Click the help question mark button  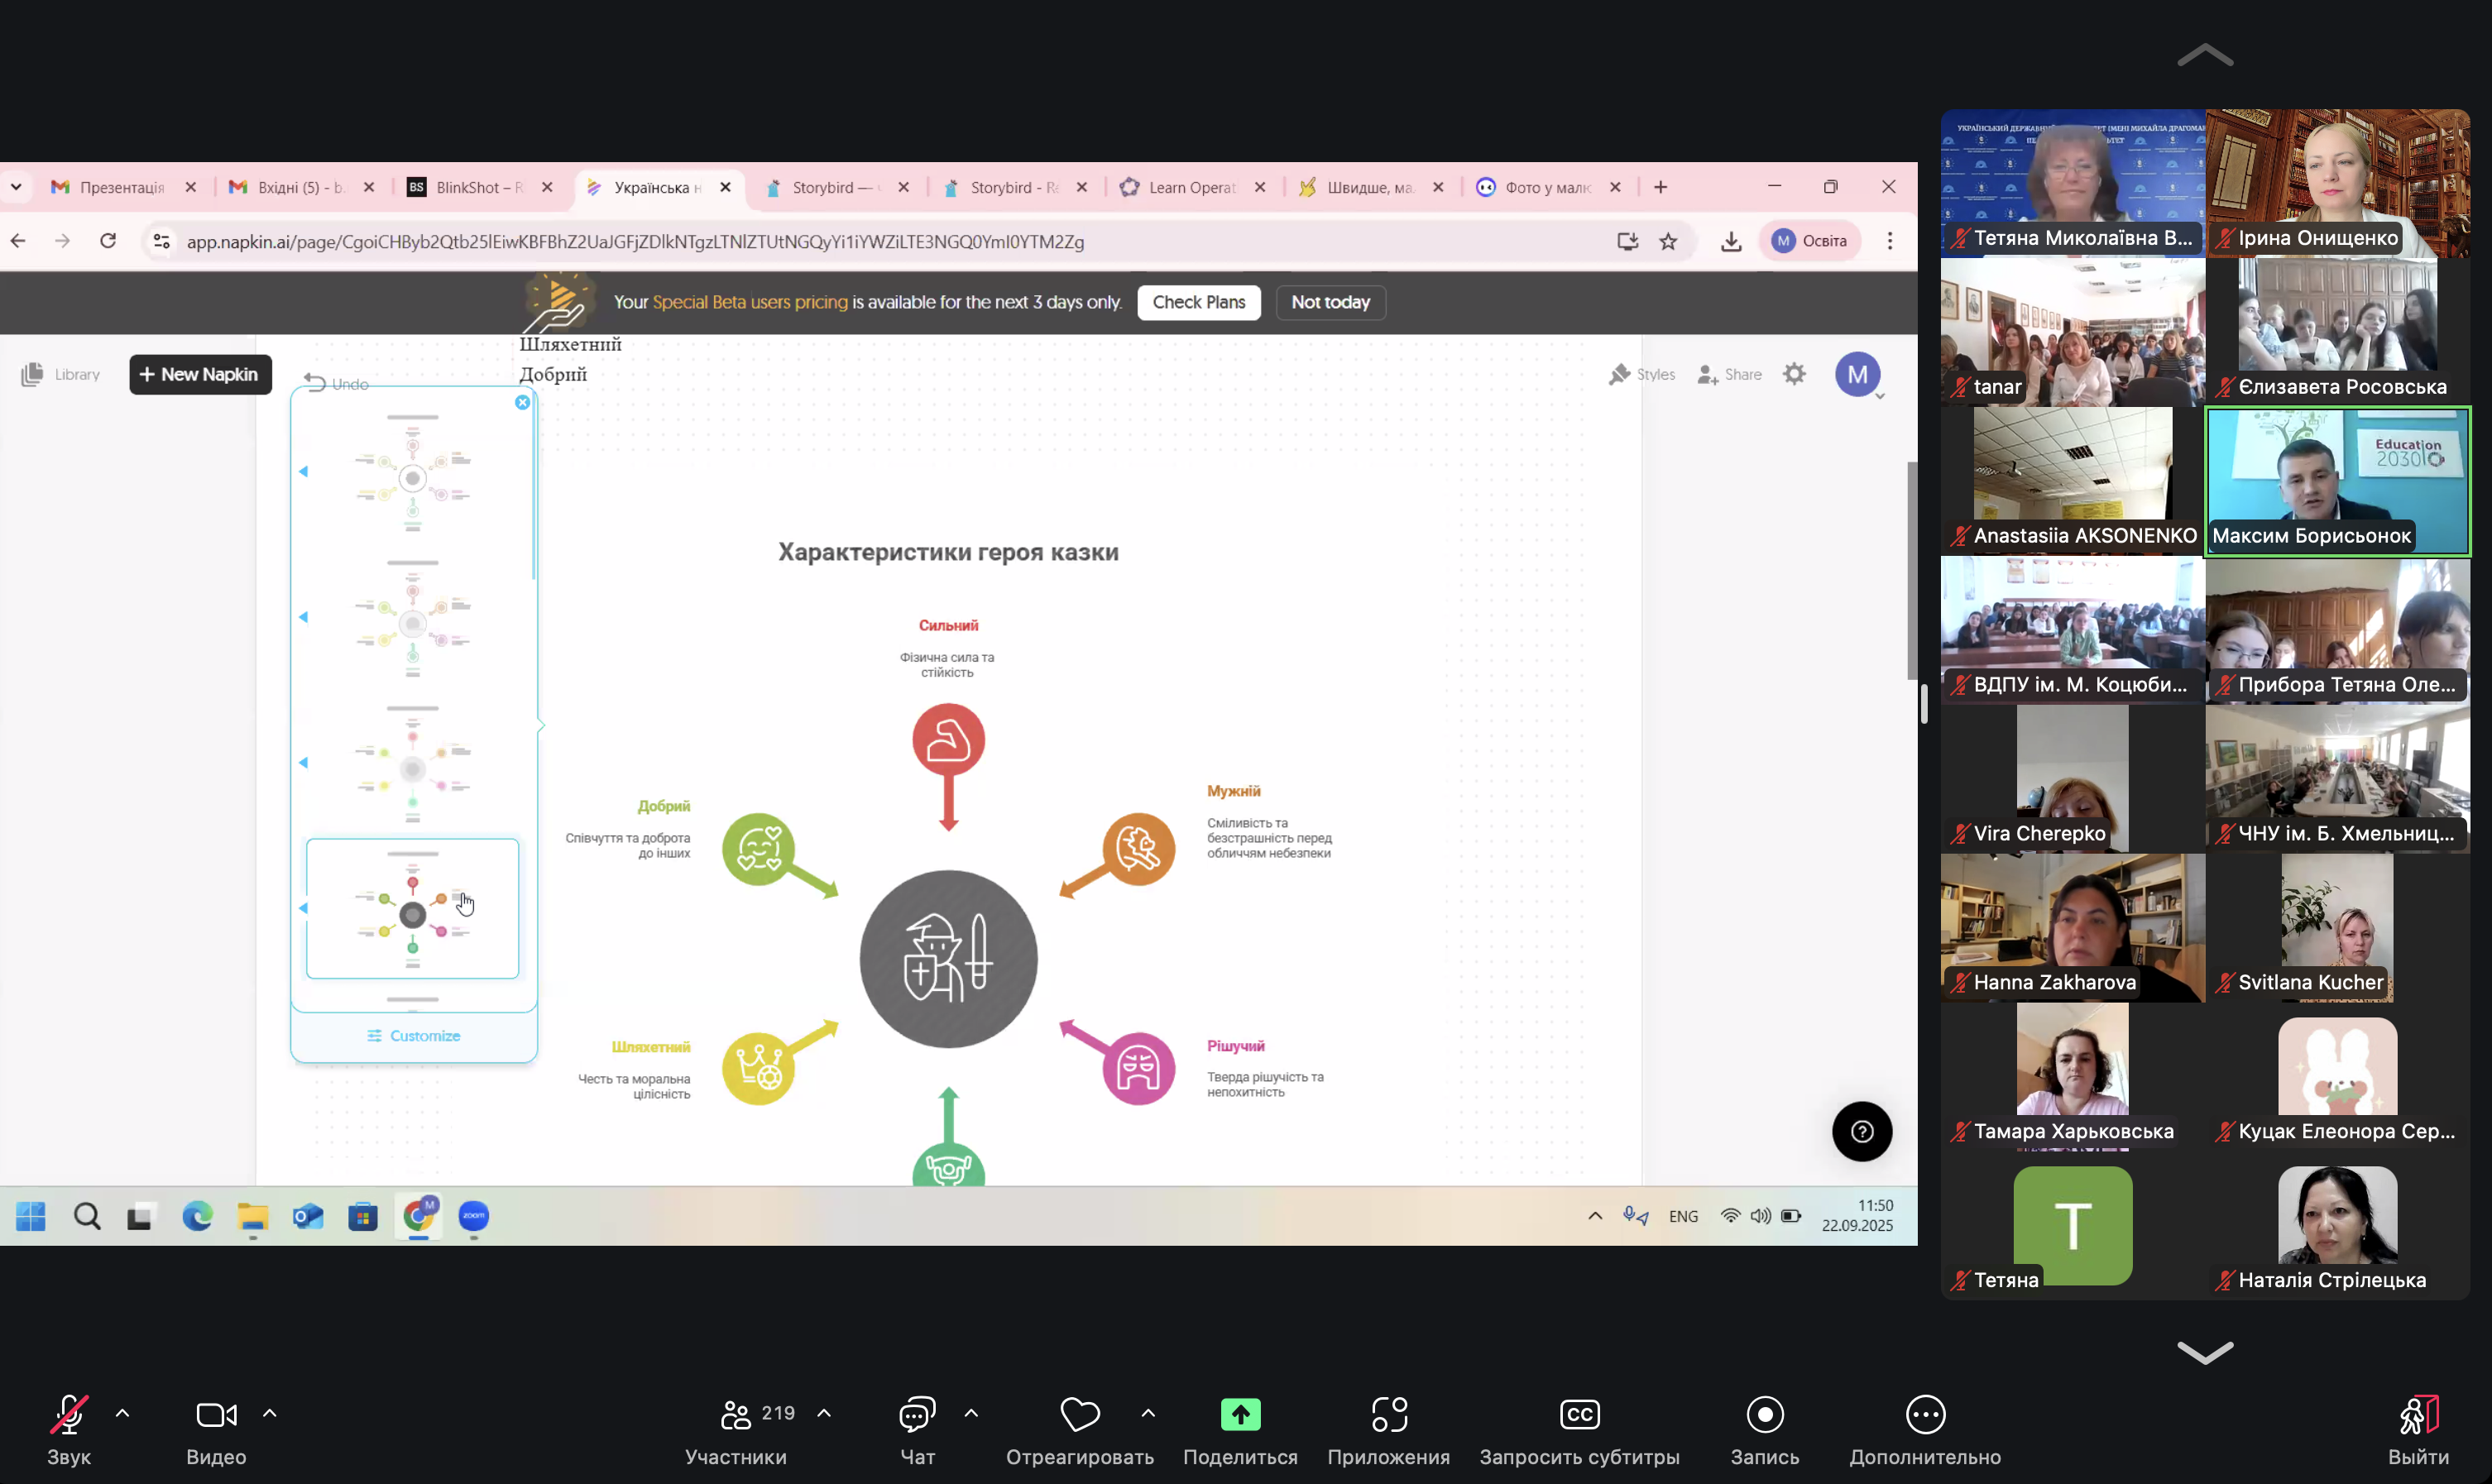[1861, 1131]
